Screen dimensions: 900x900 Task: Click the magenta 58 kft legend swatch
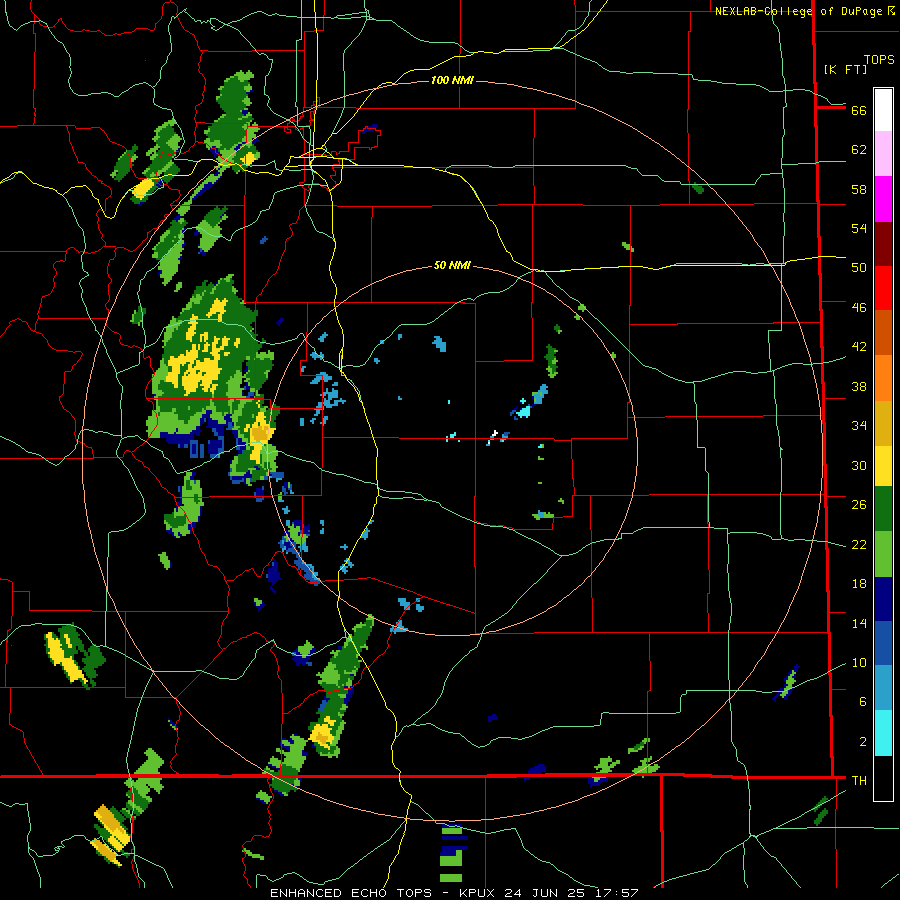point(883,199)
